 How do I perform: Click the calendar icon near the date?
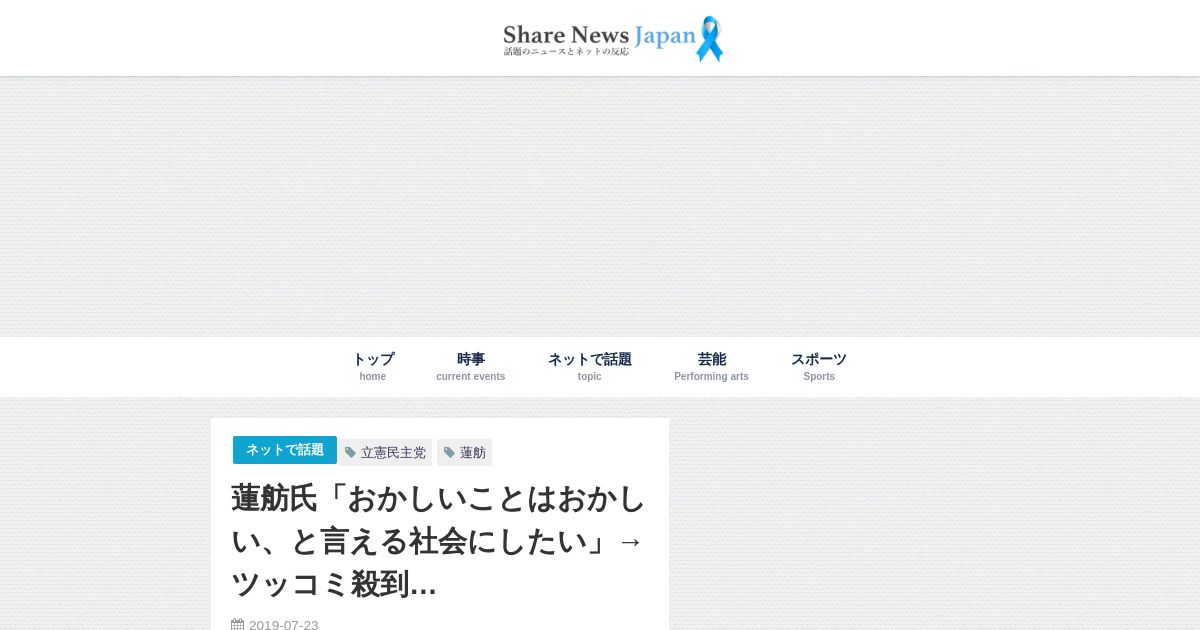237,625
